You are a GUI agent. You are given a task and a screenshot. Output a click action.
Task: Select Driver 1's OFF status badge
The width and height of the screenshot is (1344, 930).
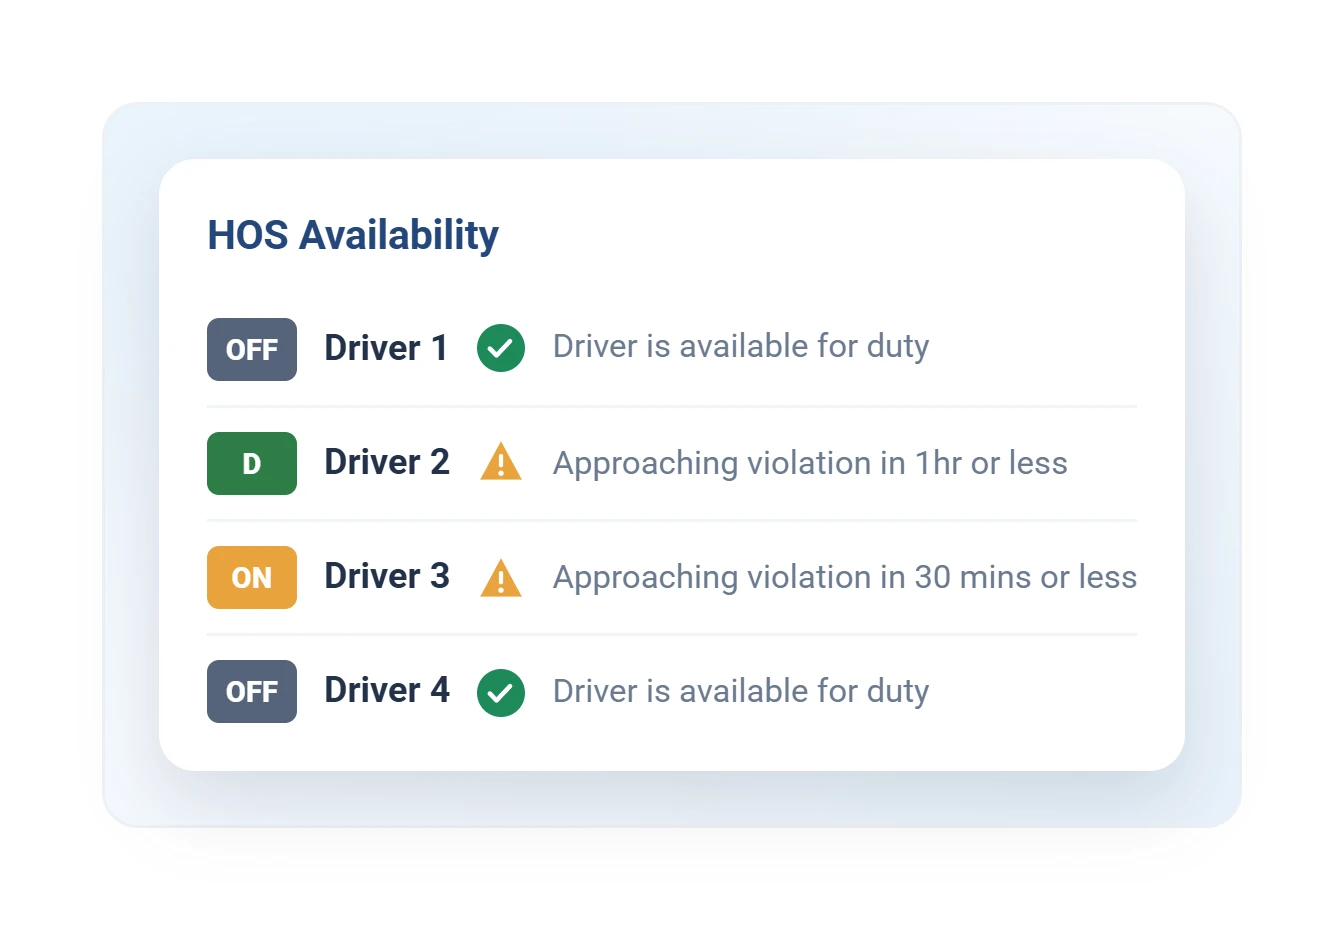click(252, 349)
